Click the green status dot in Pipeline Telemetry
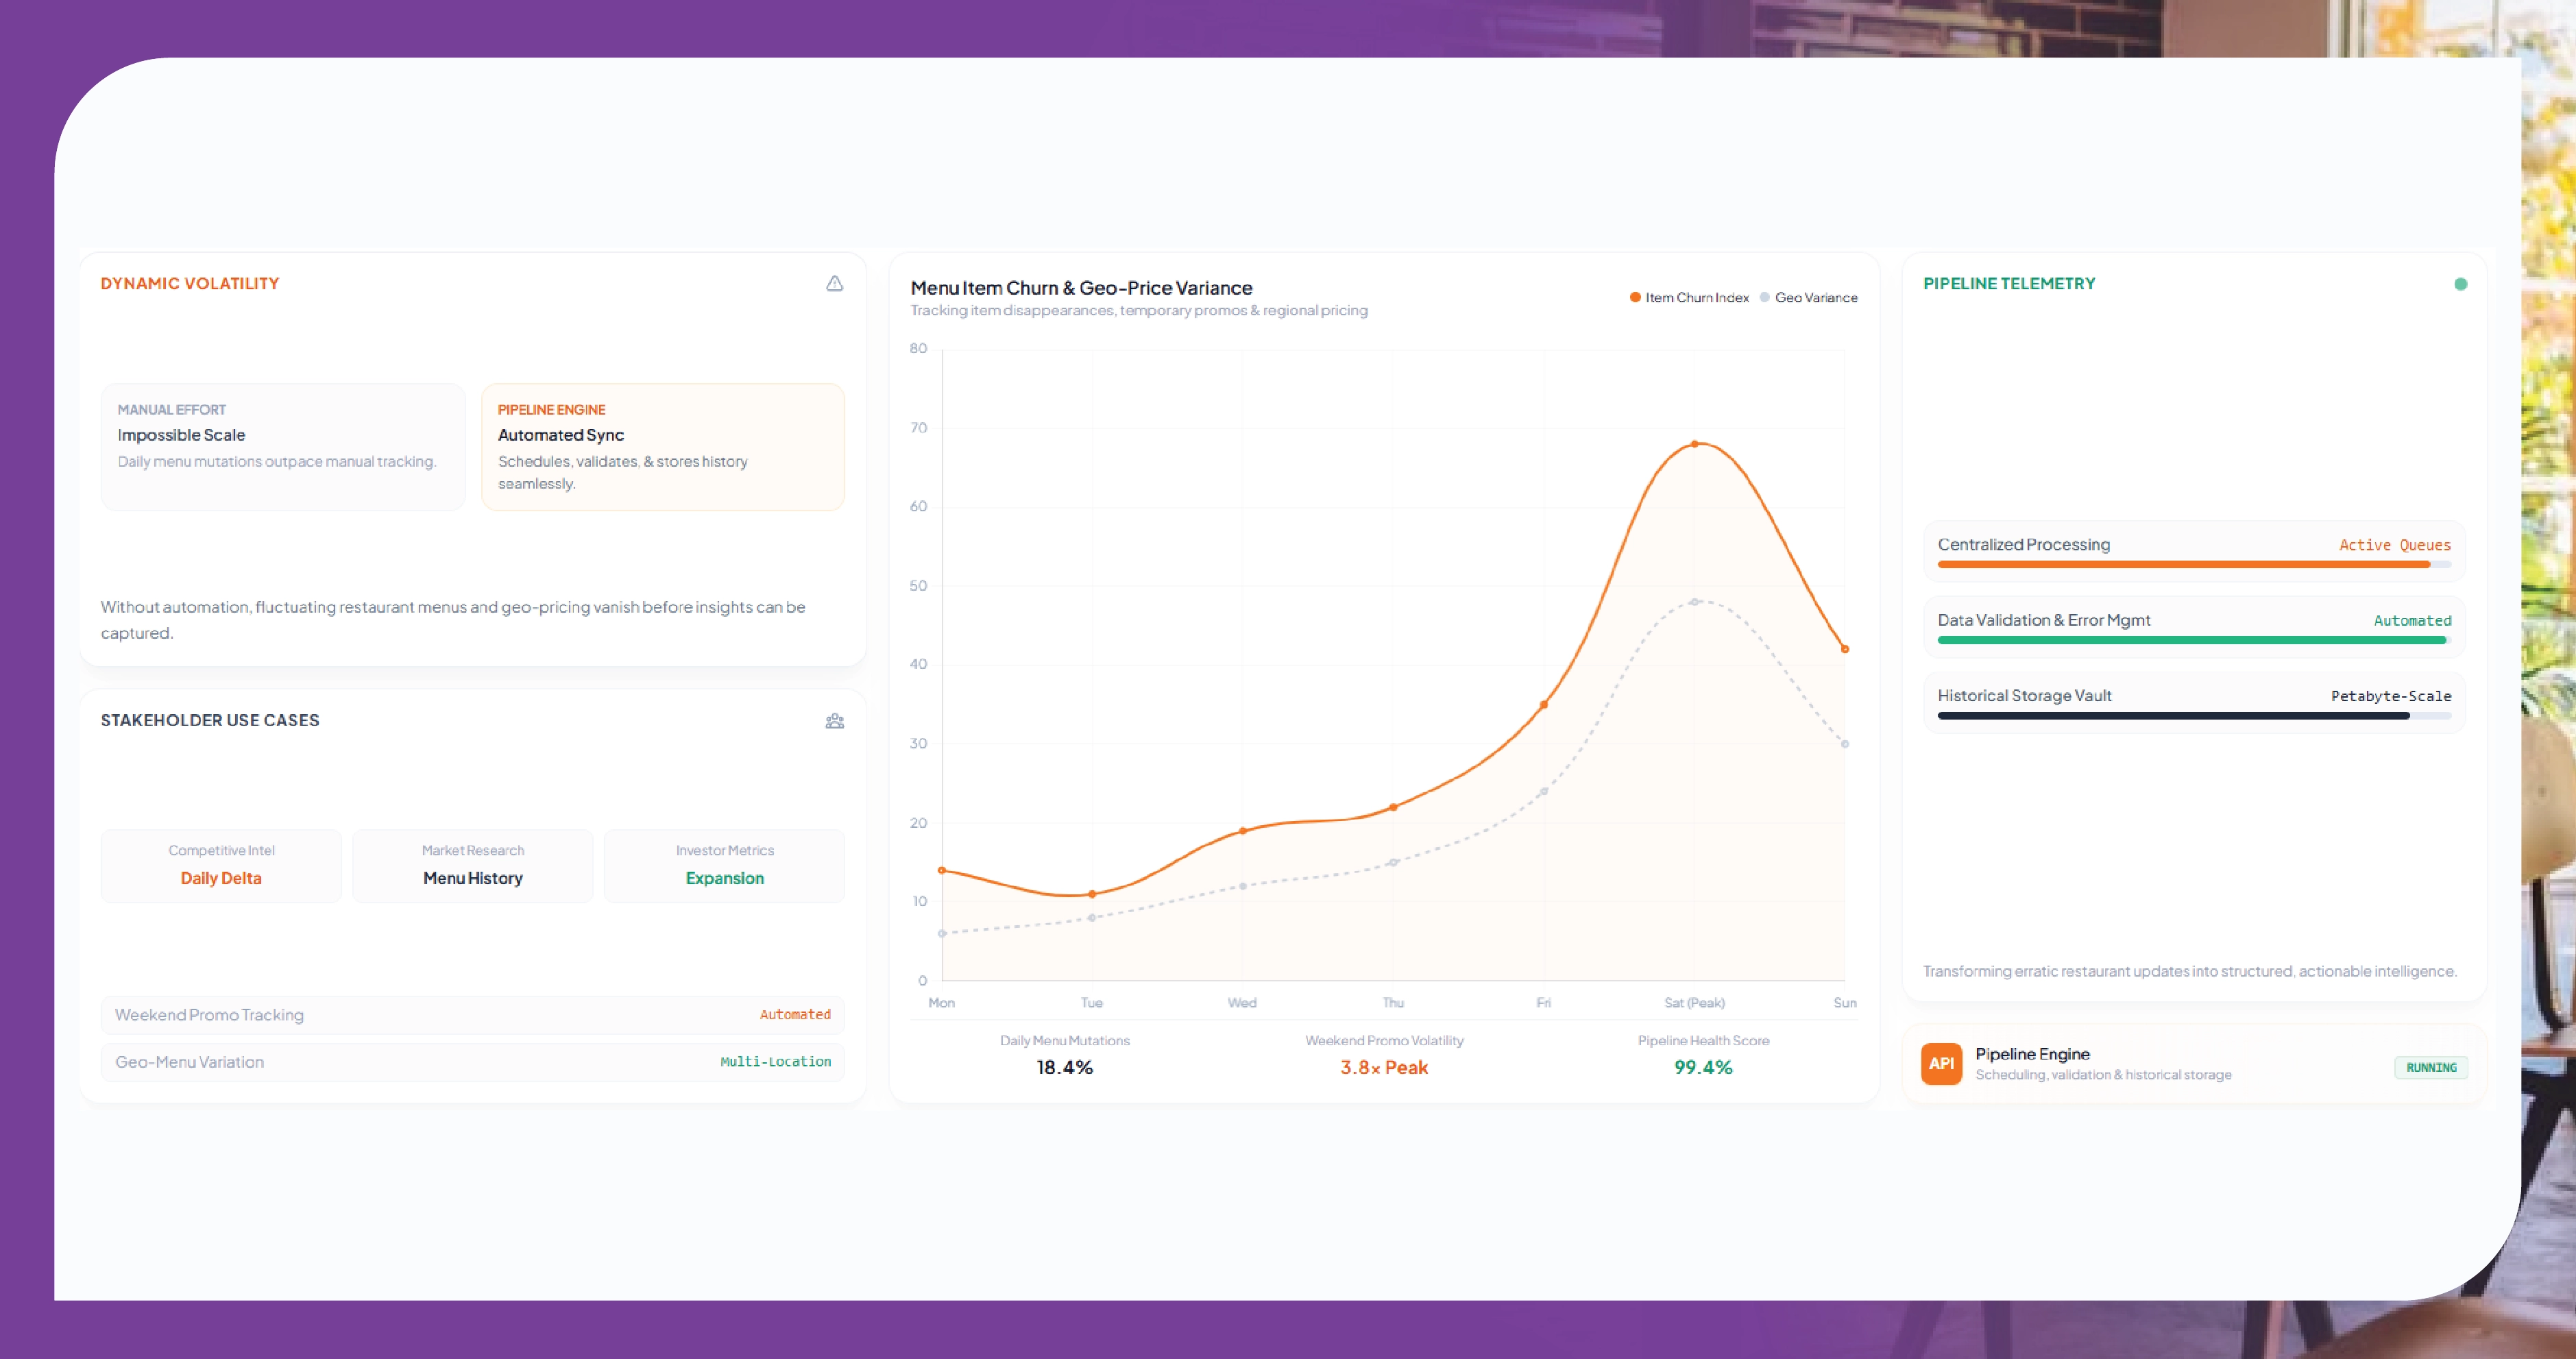 [2461, 284]
